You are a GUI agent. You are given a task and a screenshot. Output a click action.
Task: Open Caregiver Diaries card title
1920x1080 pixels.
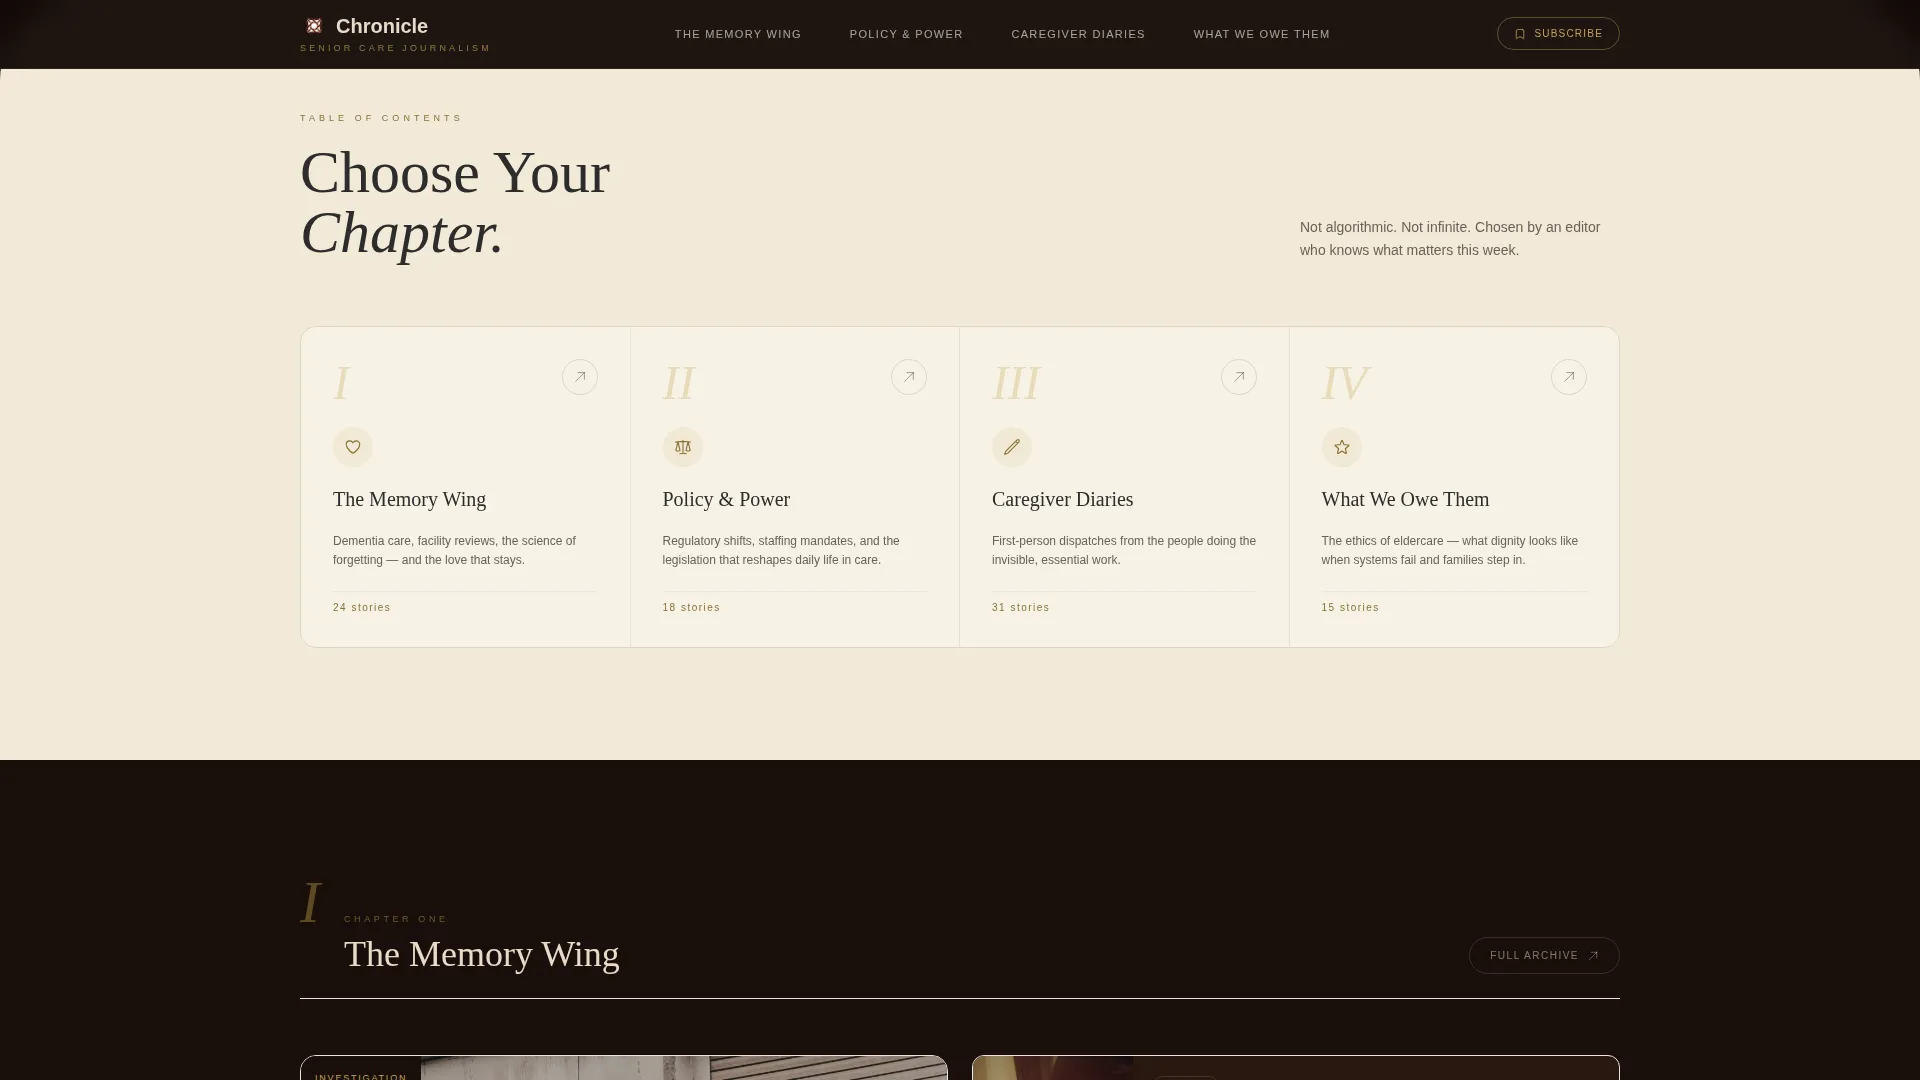coord(1062,499)
